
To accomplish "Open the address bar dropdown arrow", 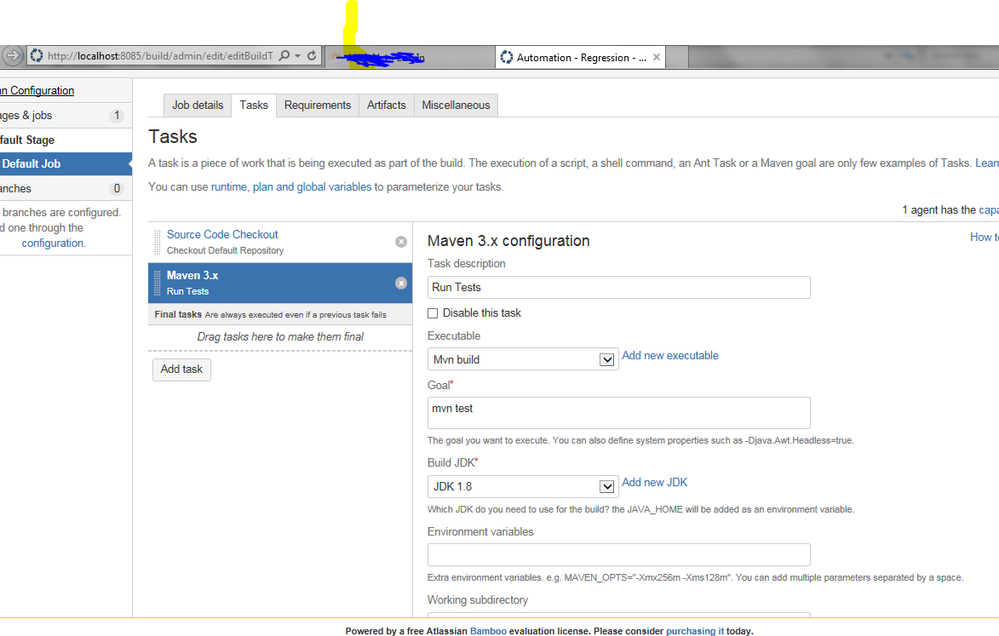I will [298, 56].
